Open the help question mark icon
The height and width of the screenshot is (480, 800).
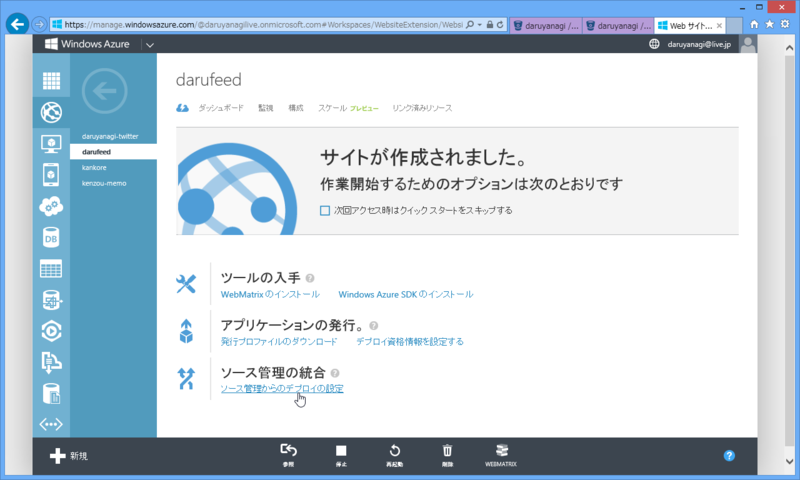click(729, 456)
